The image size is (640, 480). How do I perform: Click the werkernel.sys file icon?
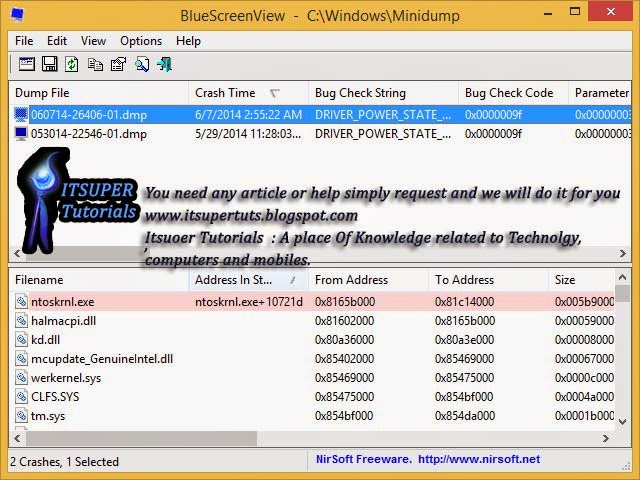pos(21,378)
